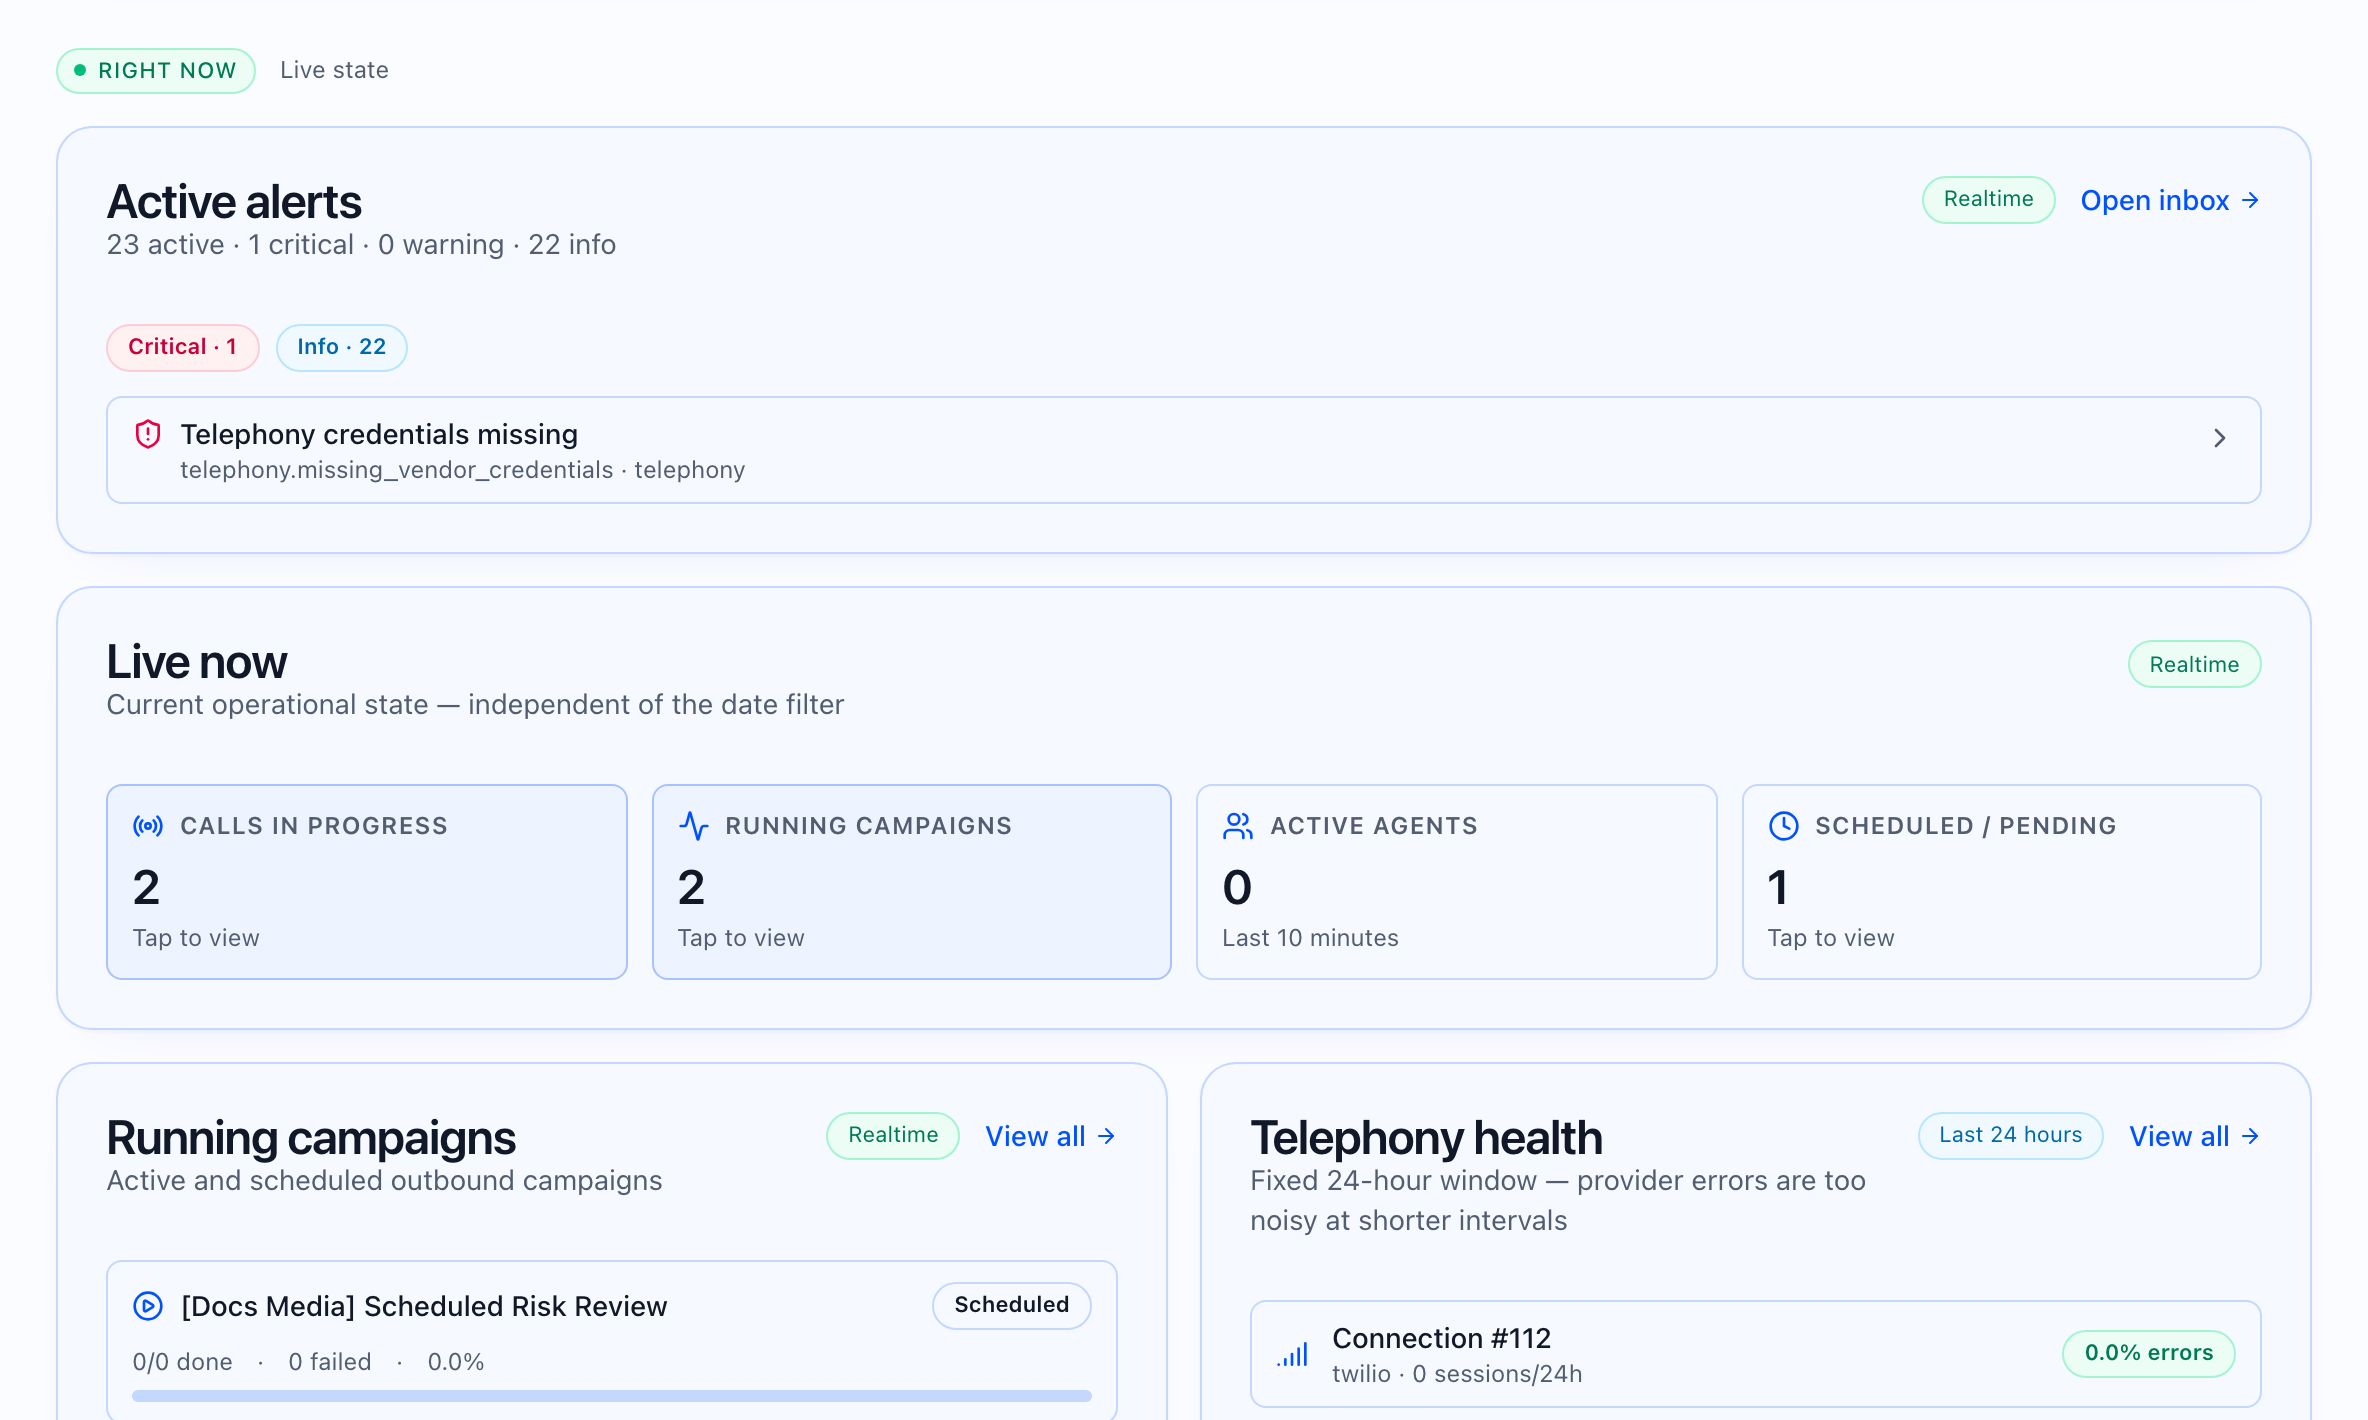Click the Realtime badge in Running campaigns

[893, 1136]
